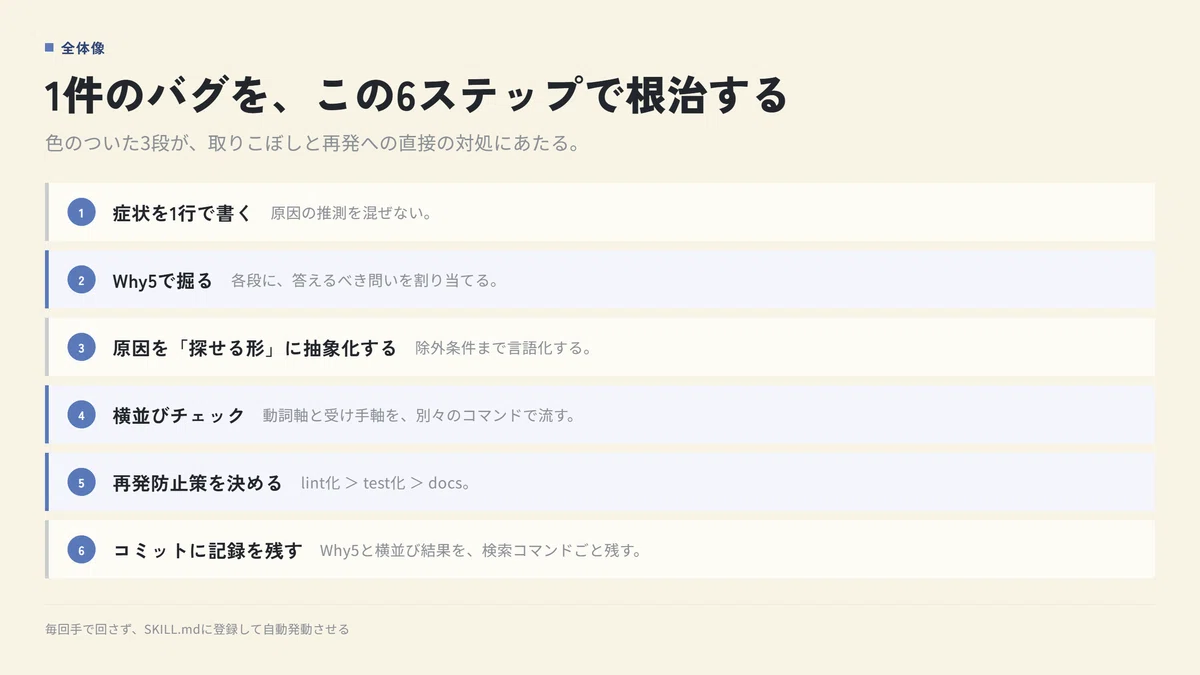Select the Why5で掘る step title

pos(162,280)
